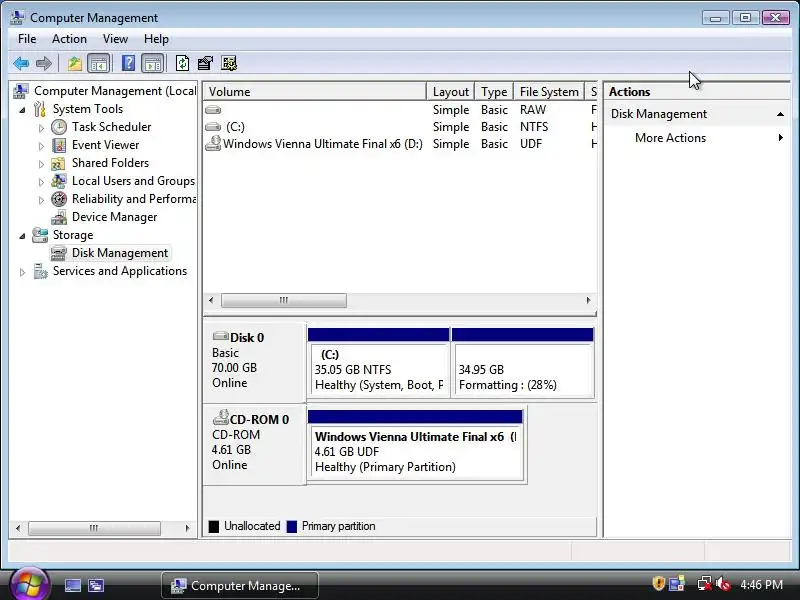
Task: Select Reliability and Performance icon
Action: click(59, 199)
